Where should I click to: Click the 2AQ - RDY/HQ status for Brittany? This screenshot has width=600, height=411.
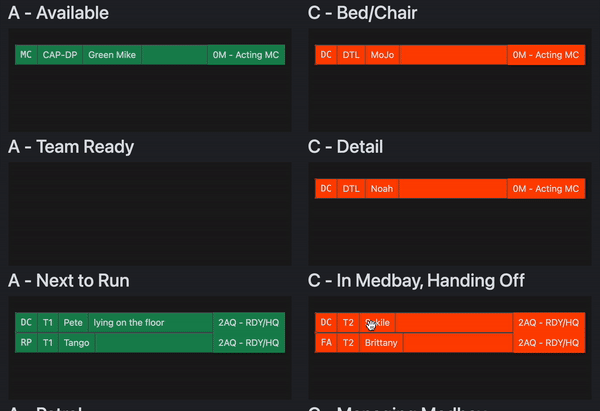[x=547, y=343]
